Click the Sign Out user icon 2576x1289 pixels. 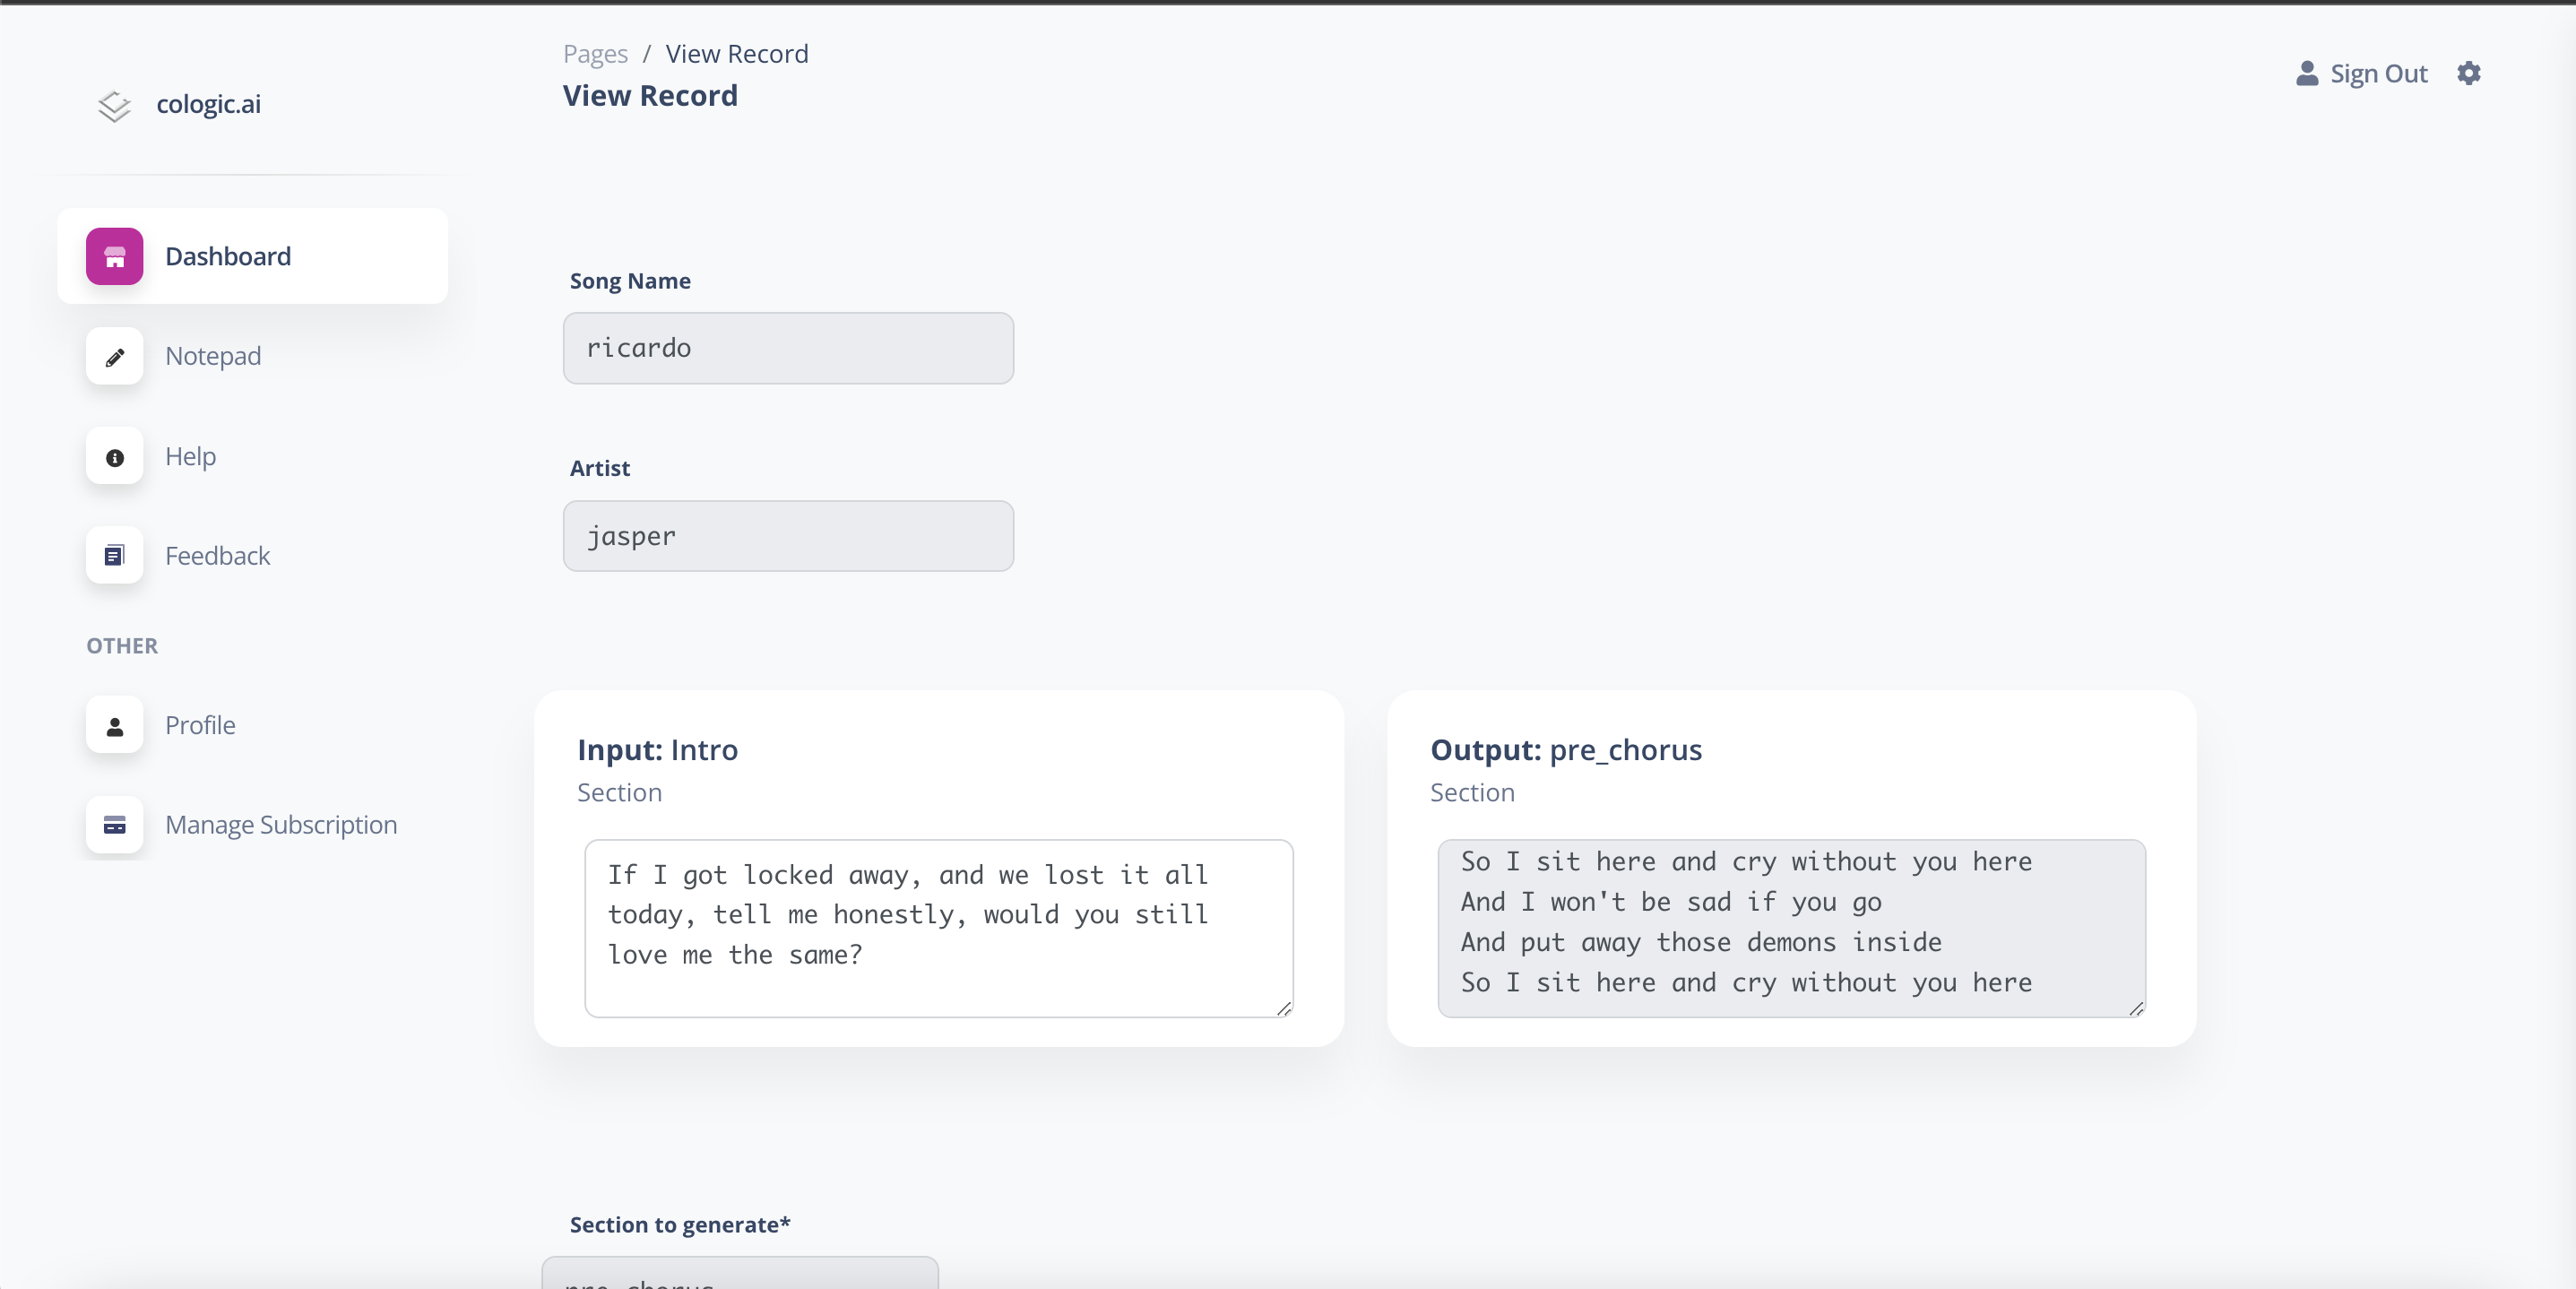pyautogui.click(x=2307, y=73)
